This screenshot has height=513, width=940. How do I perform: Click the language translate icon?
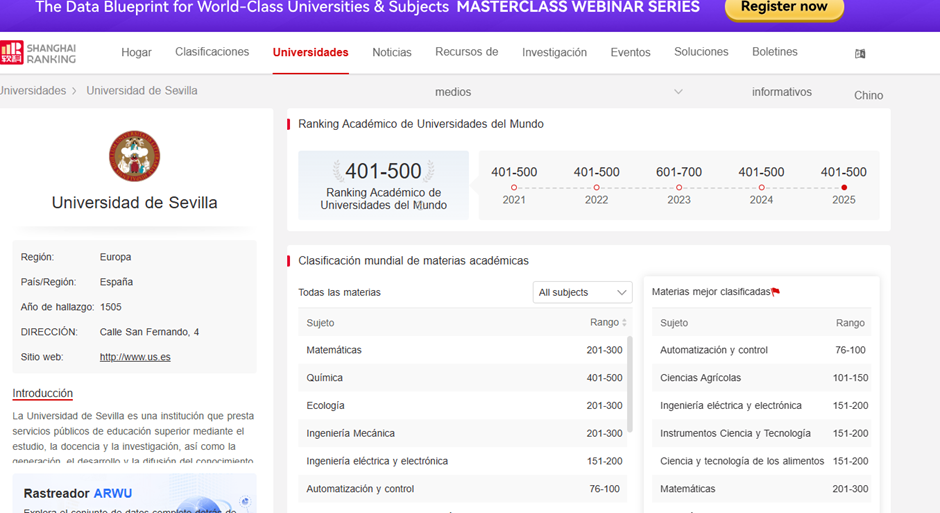(x=860, y=53)
